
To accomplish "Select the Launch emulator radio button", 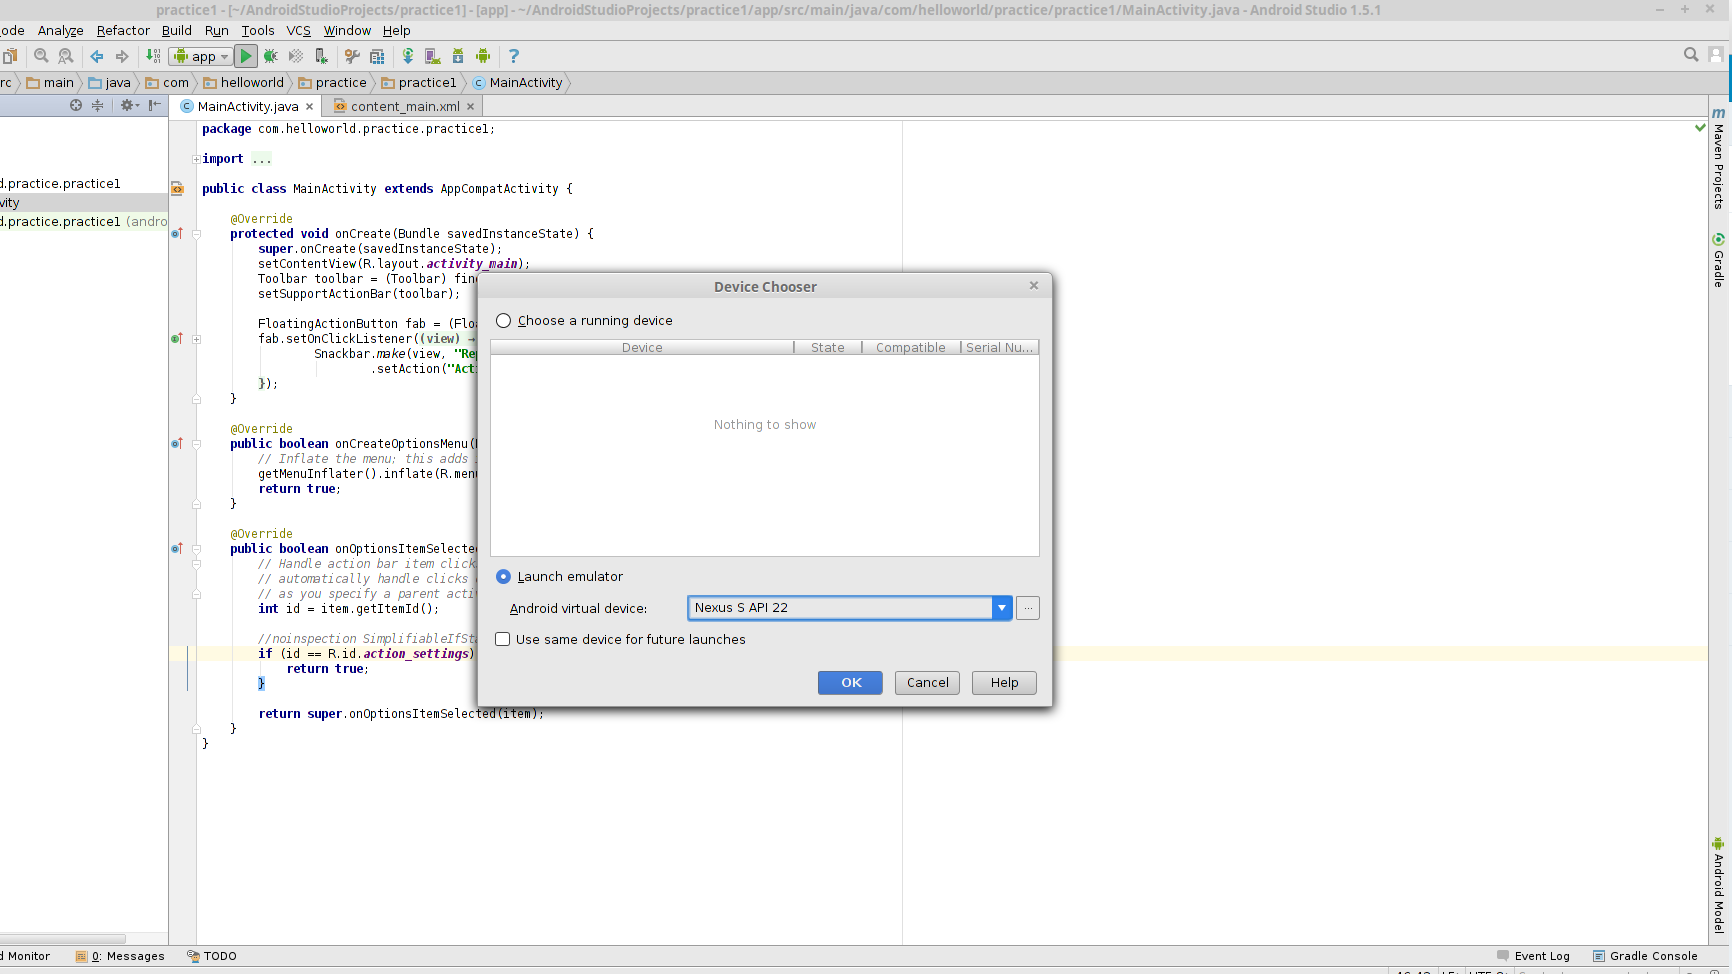I will 504,577.
